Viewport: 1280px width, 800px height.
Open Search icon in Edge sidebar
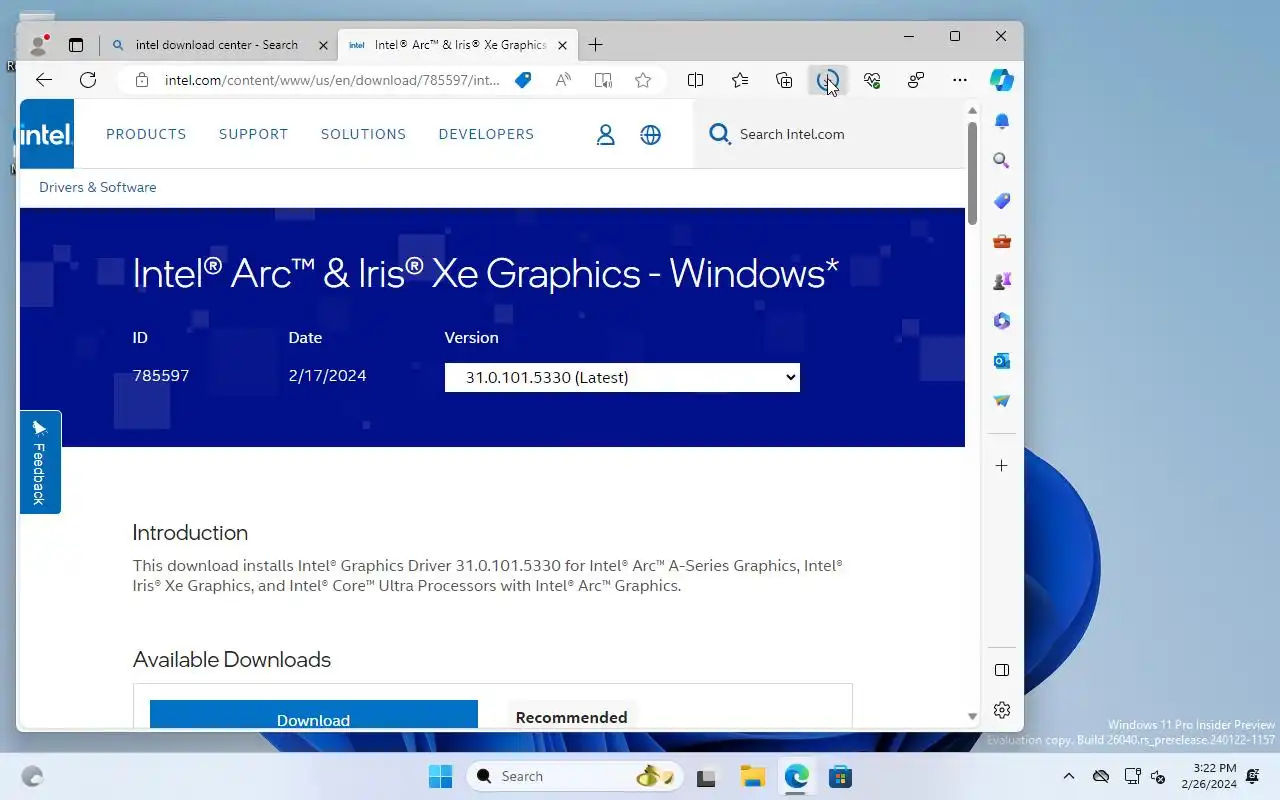point(1002,161)
